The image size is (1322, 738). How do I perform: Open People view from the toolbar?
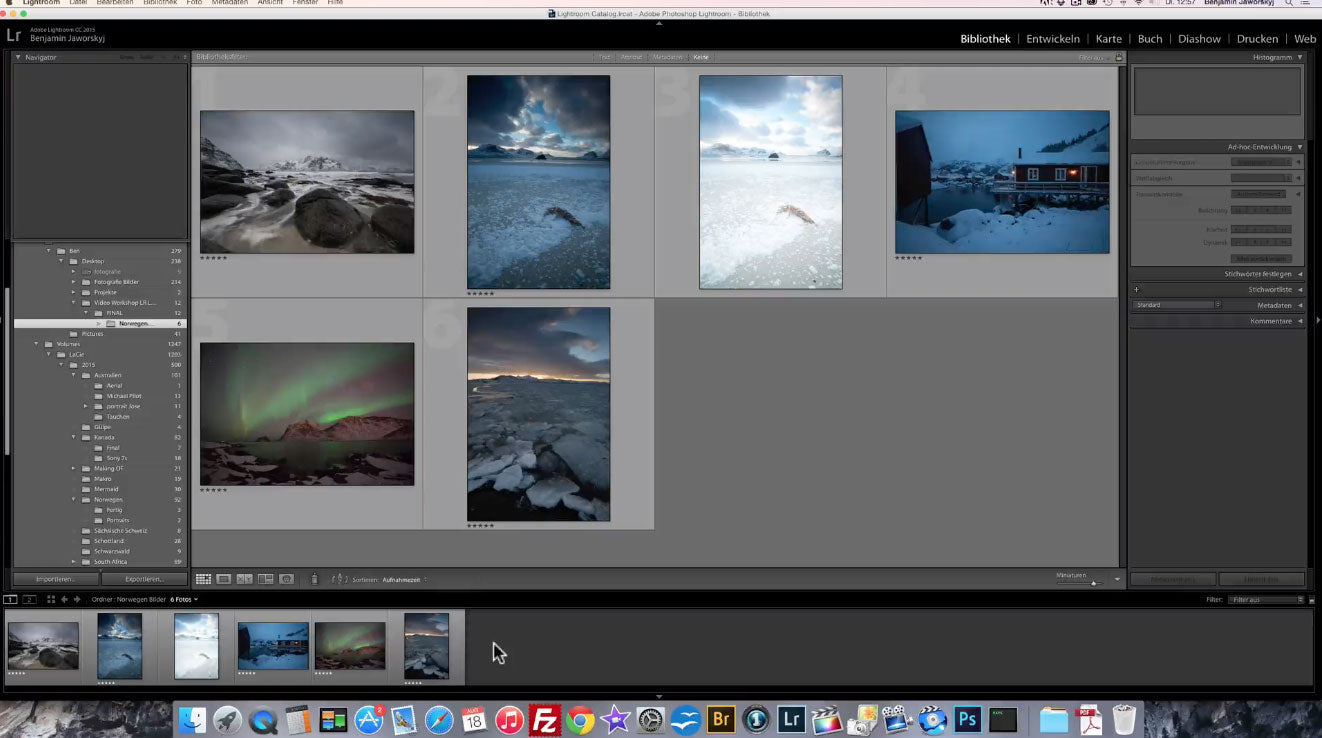286,579
